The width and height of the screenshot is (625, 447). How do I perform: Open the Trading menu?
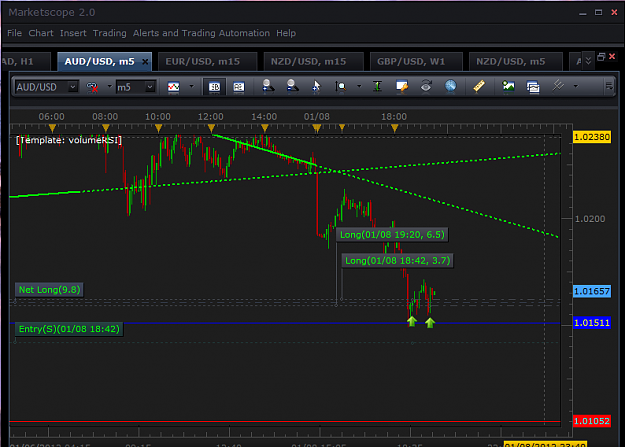pos(110,33)
